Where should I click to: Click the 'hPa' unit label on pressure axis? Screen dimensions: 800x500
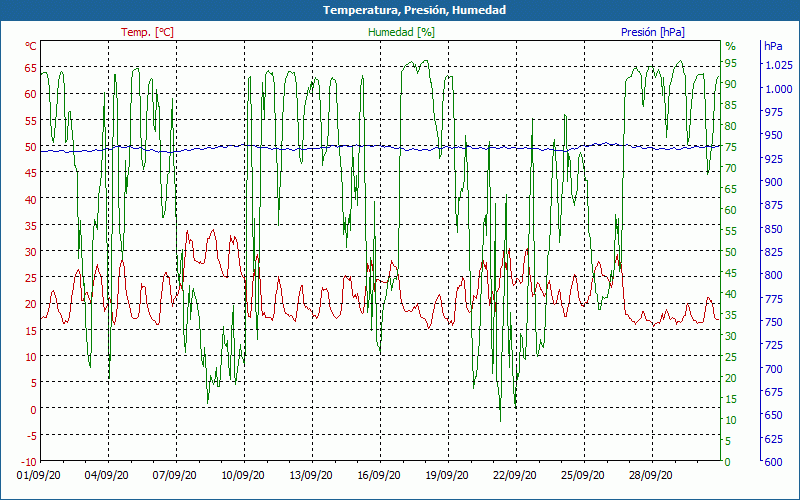tap(773, 46)
